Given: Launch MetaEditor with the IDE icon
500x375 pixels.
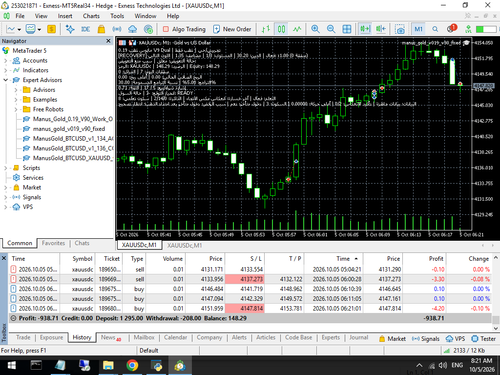Looking at the screenshot, I should click(x=86, y=29).
